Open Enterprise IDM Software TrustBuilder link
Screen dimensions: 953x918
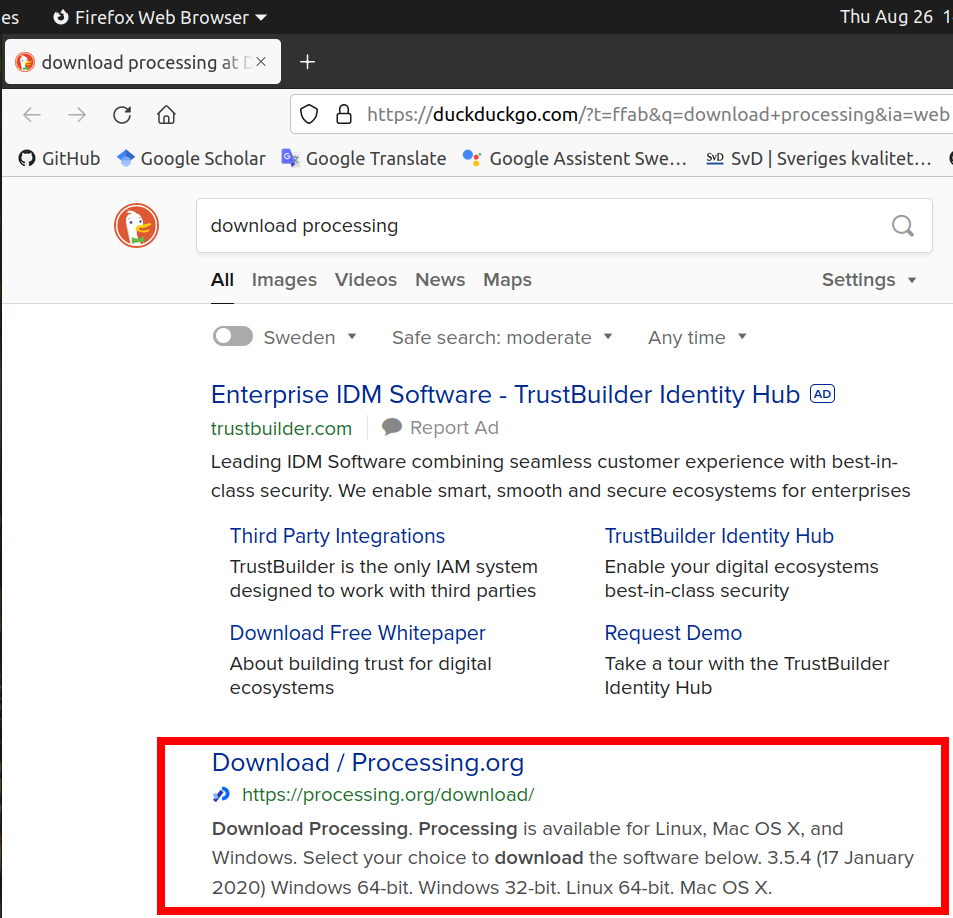[x=505, y=395]
